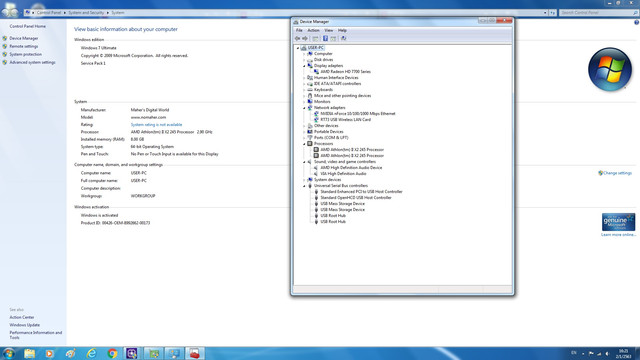Click the shield icon beside System protection

click(x=5, y=54)
